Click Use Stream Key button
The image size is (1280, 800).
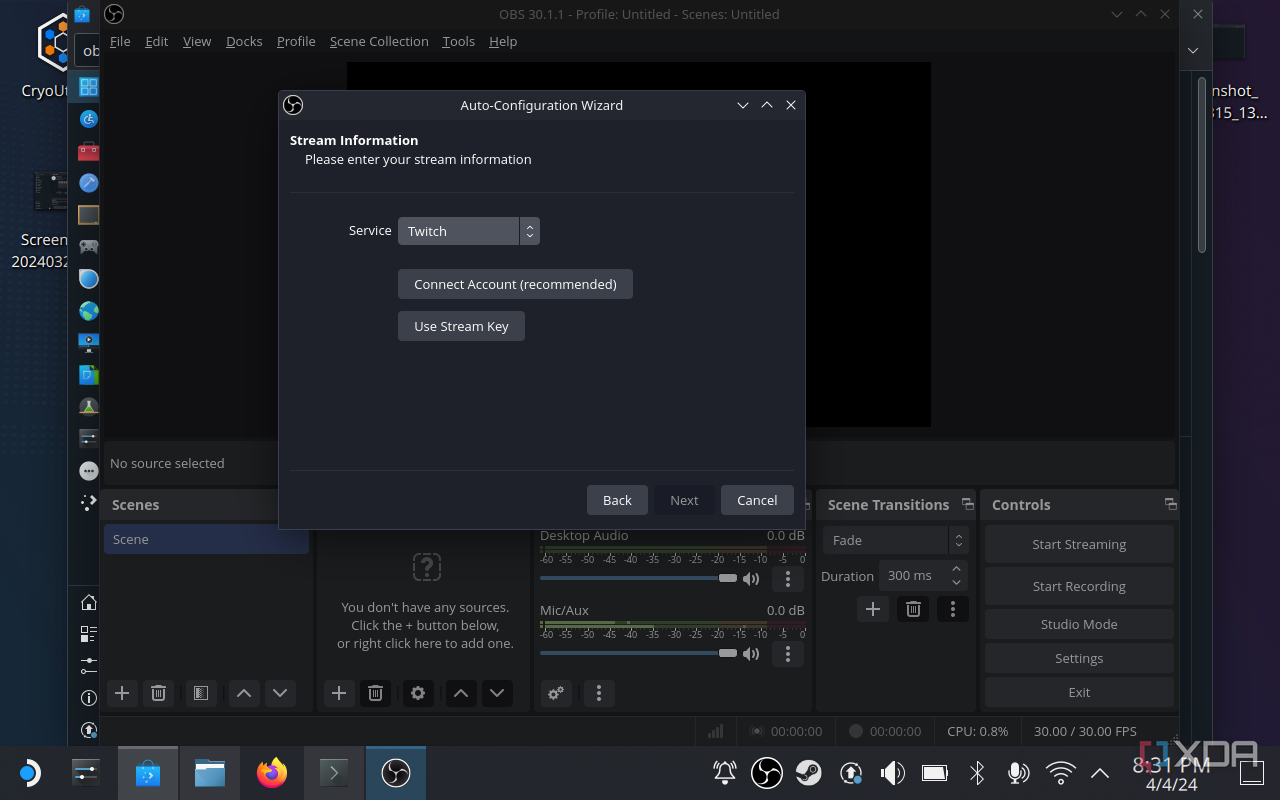pos(461,326)
